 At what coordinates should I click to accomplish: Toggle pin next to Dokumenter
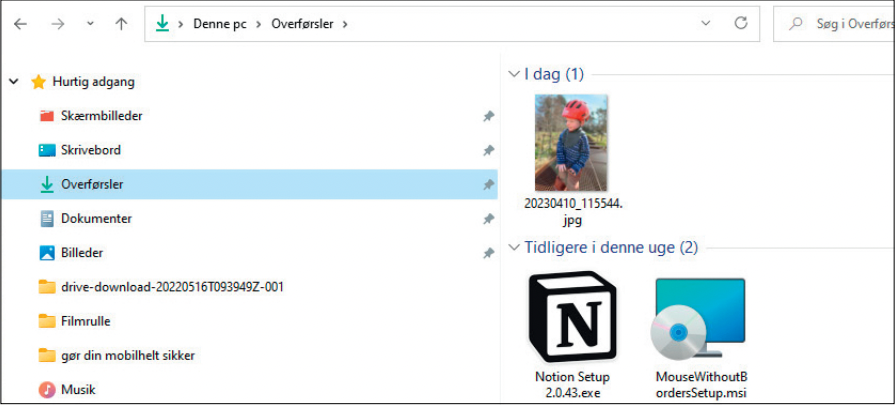[x=488, y=219]
